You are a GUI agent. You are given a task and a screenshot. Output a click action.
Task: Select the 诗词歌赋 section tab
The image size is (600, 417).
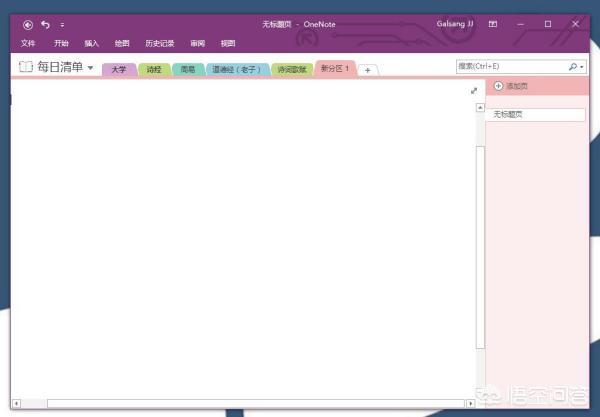(292, 70)
